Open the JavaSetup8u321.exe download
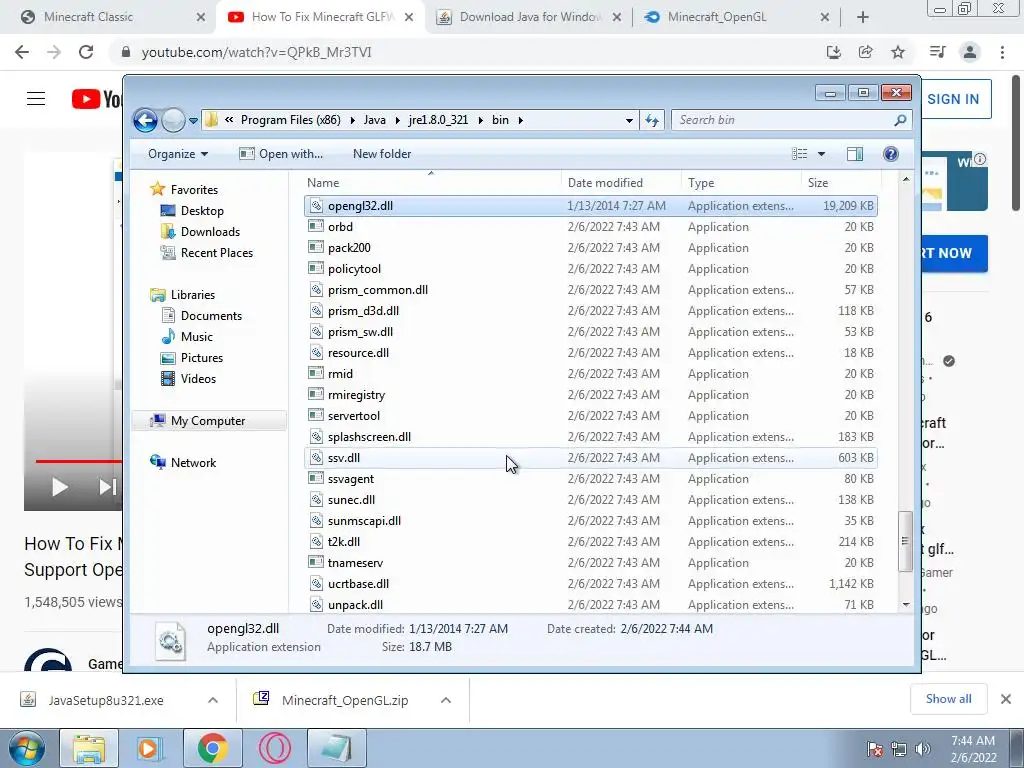Screen dimensions: 1024x768 106,700
